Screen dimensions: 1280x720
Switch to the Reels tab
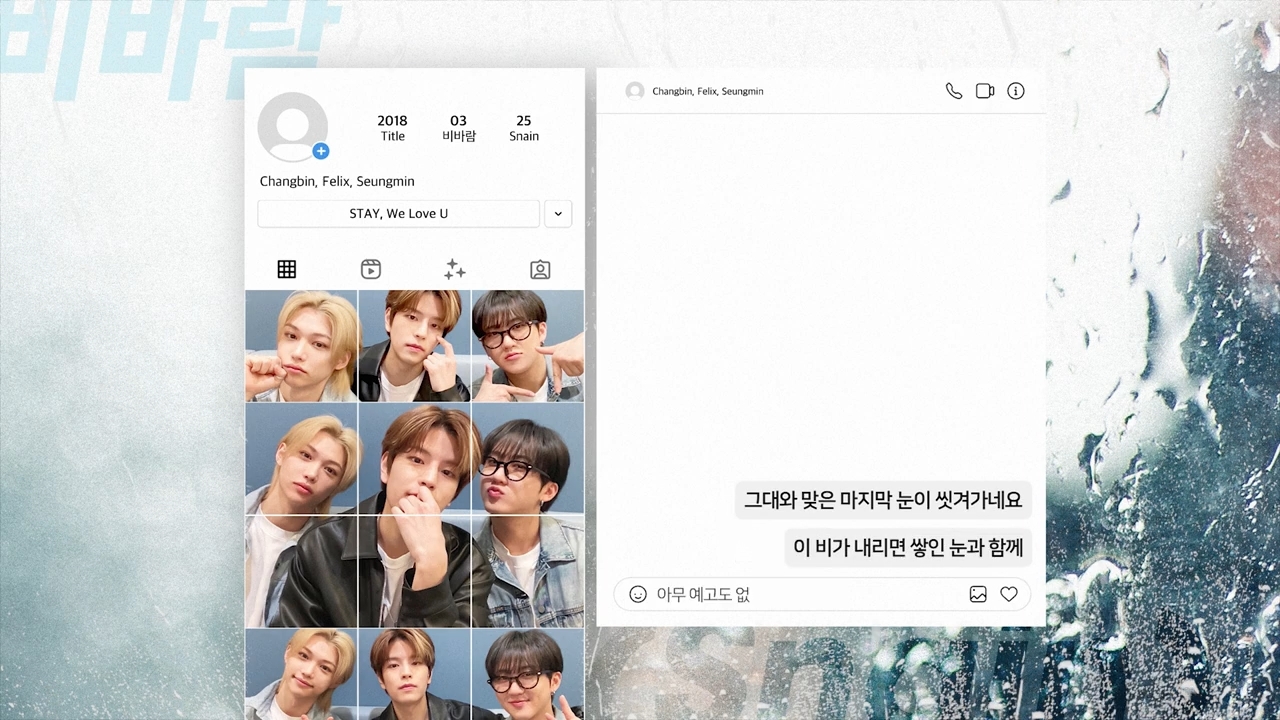coord(371,269)
